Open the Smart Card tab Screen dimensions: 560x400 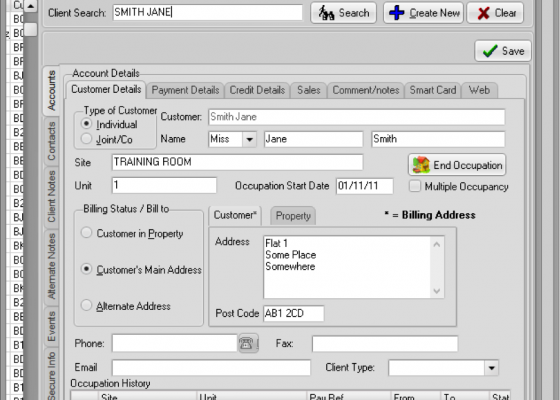pyautogui.click(x=433, y=90)
